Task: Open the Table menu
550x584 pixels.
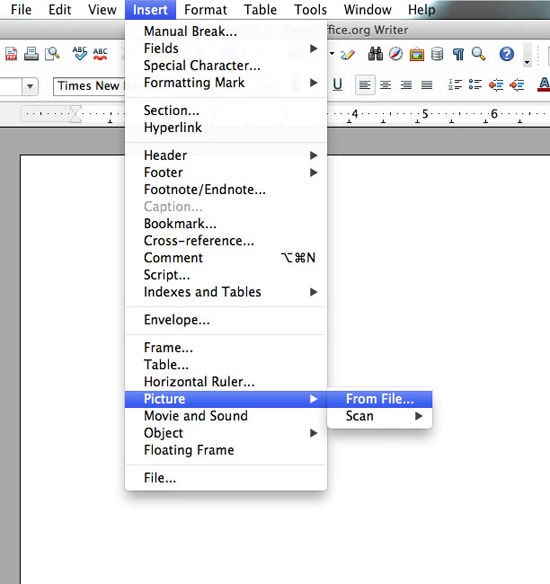Action: coord(260,10)
